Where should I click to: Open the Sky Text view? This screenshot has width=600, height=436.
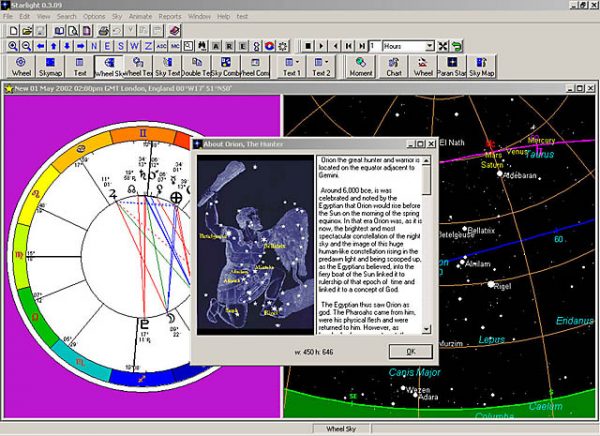coord(169,66)
